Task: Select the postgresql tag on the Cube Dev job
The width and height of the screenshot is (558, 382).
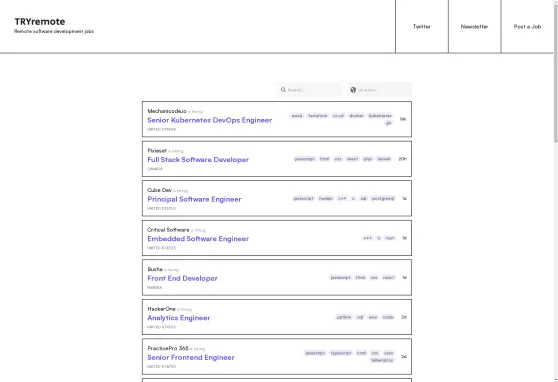Action: (x=383, y=198)
